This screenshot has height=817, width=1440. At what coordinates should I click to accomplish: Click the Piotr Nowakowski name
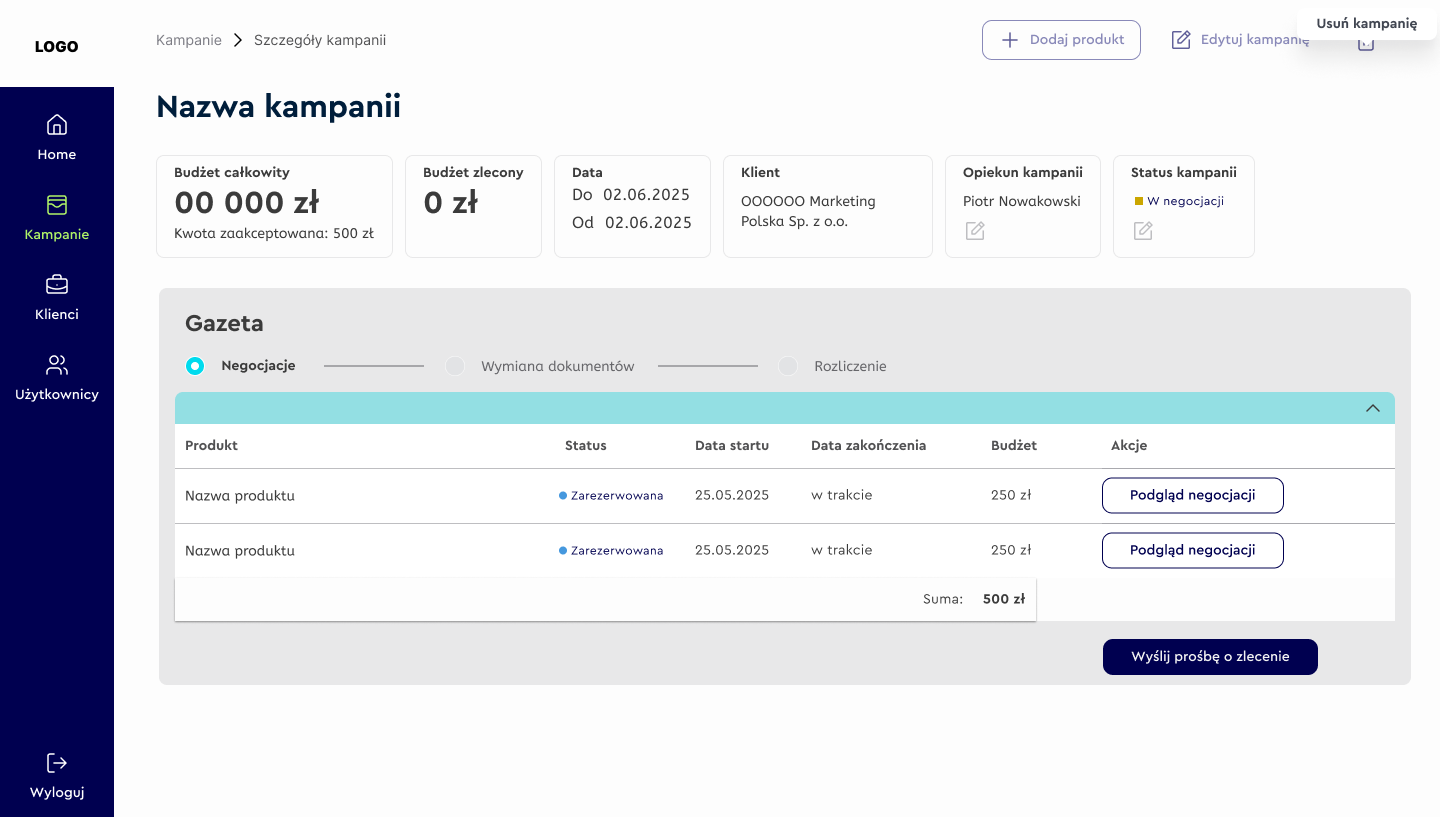pos(1022,201)
